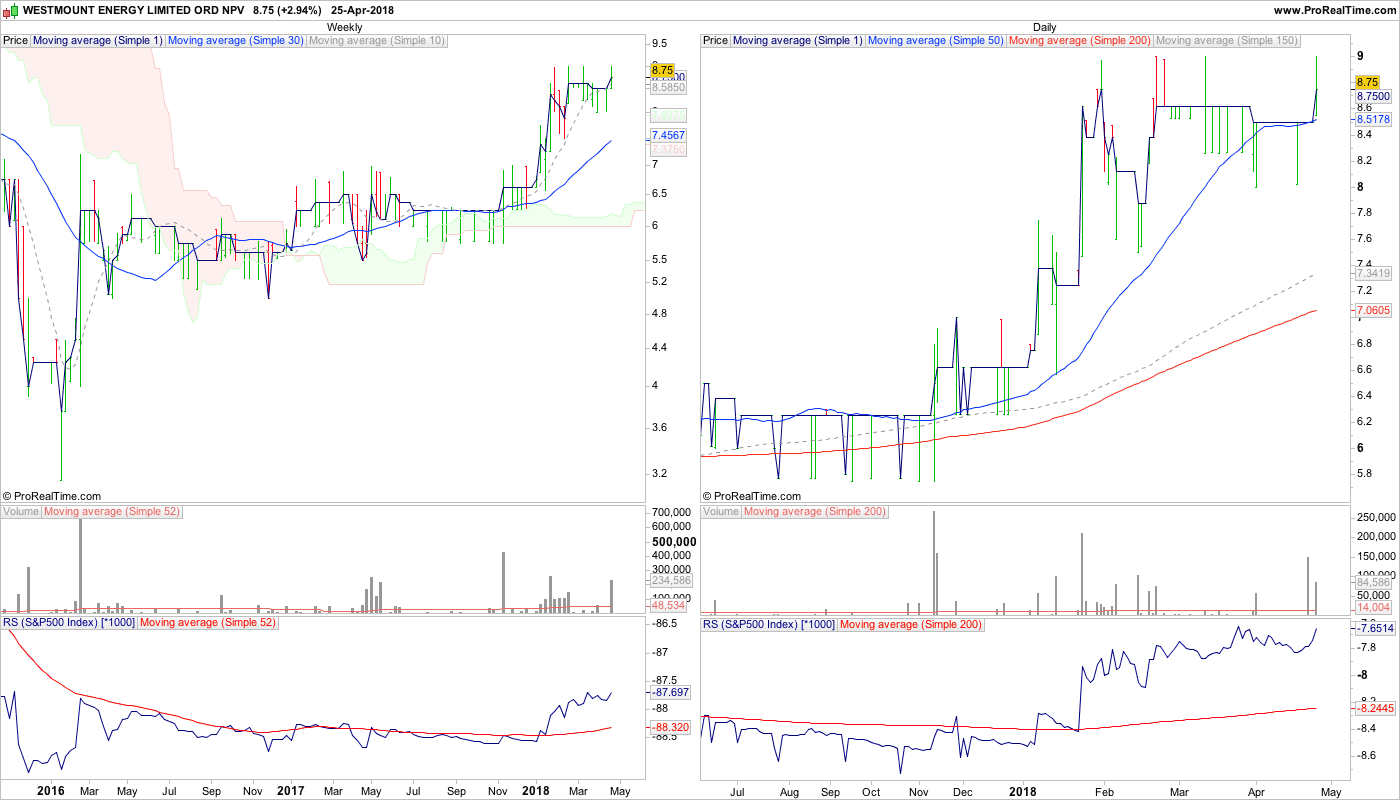Click the Dec label on the Daily time axis

(964, 792)
